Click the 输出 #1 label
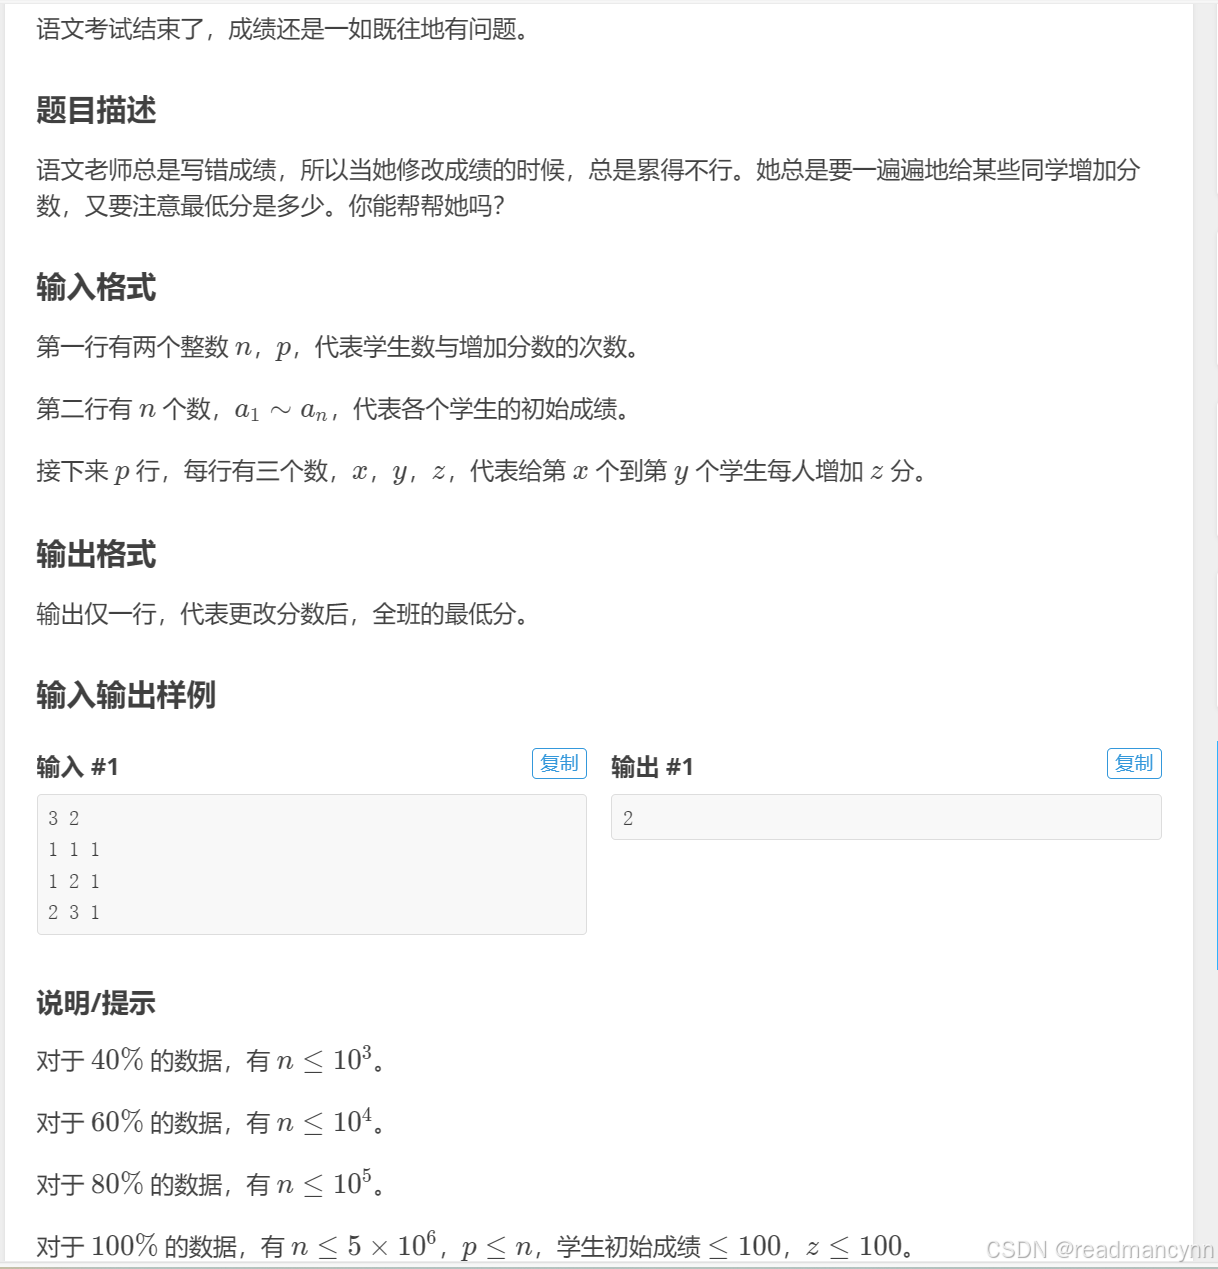Image resolution: width=1218 pixels, height=1269 pixels. (x=652, y=766)
